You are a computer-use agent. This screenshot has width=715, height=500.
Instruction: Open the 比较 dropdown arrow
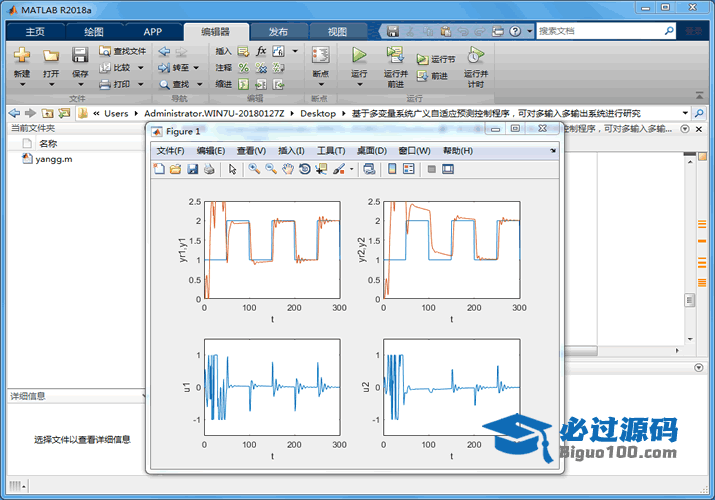[x=140, y=67]
